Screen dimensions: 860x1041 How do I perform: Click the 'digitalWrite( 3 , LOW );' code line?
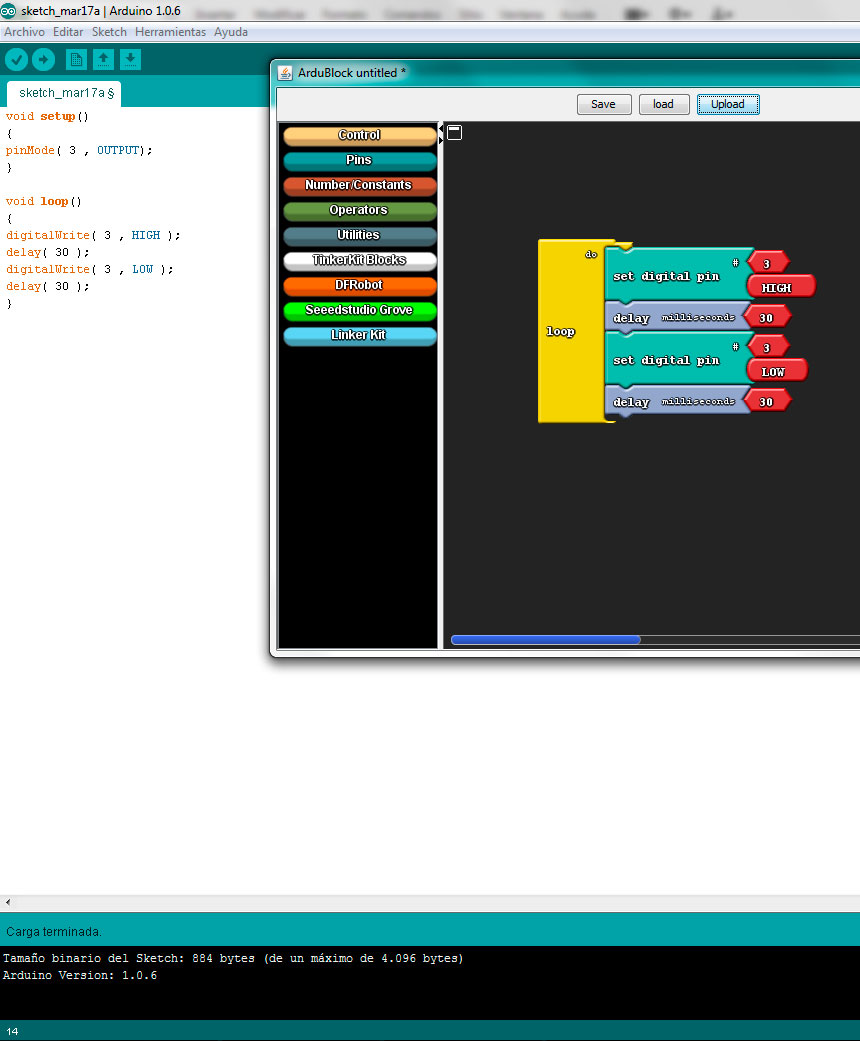coord(90,269)
